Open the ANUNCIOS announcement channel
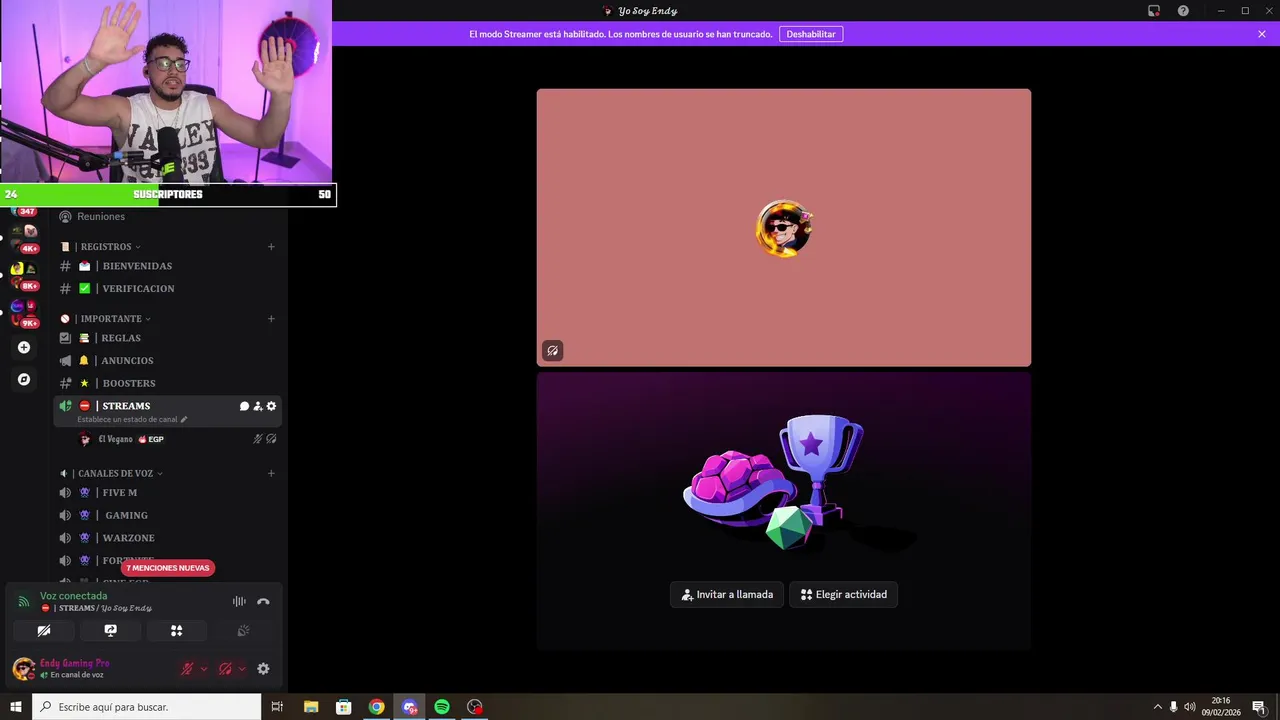The image size is (1280, 720). tap(167, 361)
